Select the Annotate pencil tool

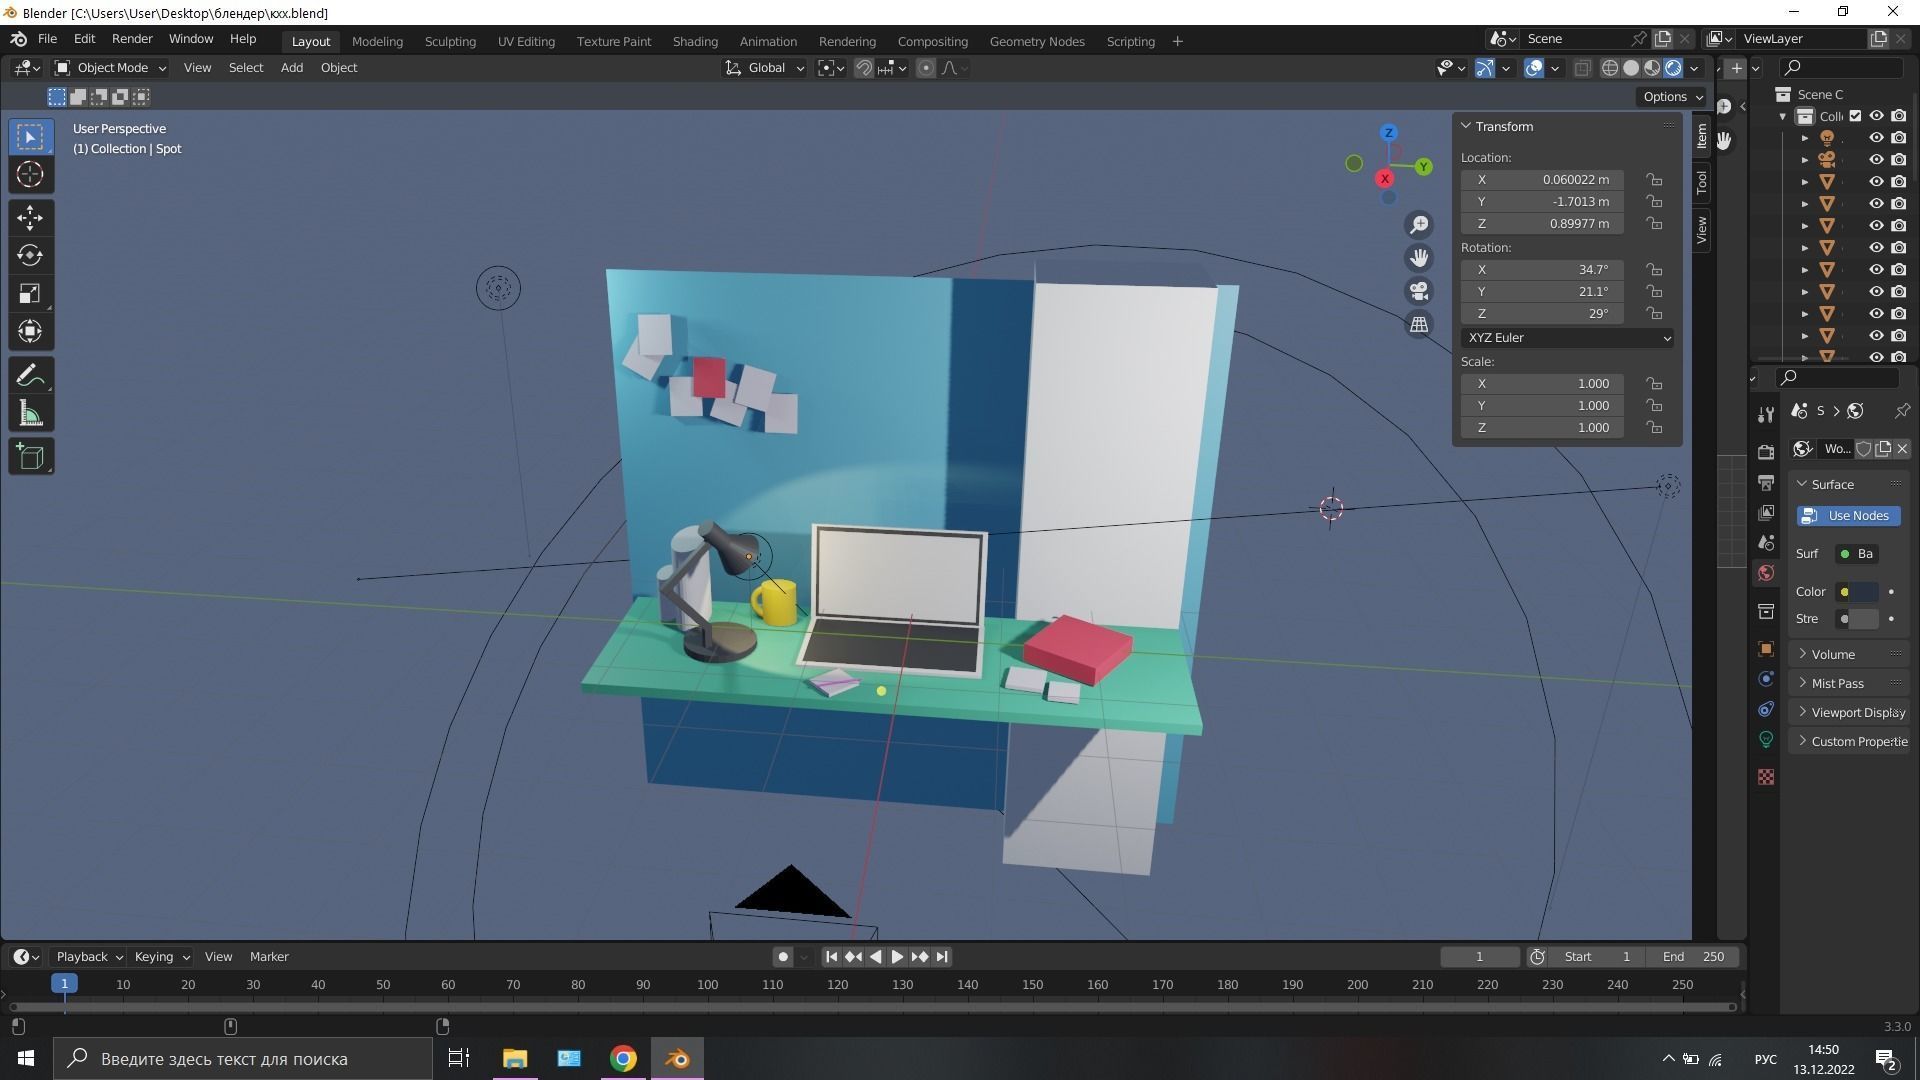(30, 376)
